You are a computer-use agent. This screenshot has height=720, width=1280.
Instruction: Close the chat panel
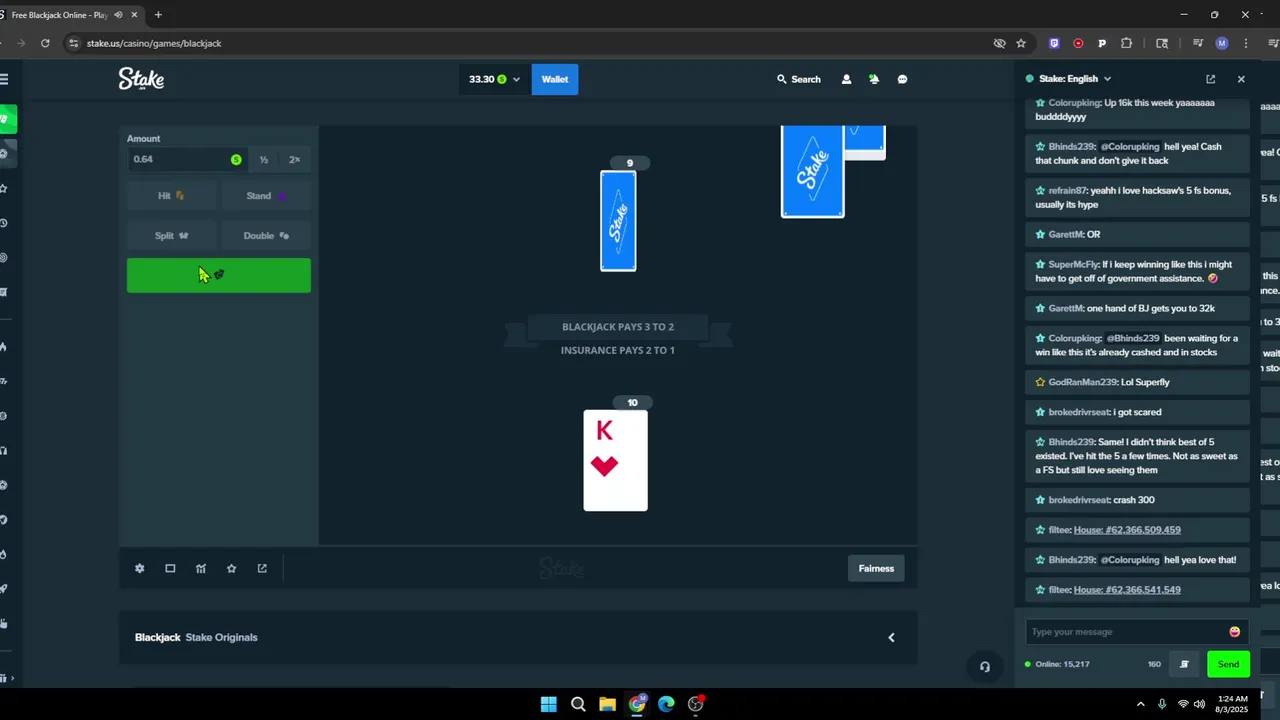click(x=1241, y=79)
